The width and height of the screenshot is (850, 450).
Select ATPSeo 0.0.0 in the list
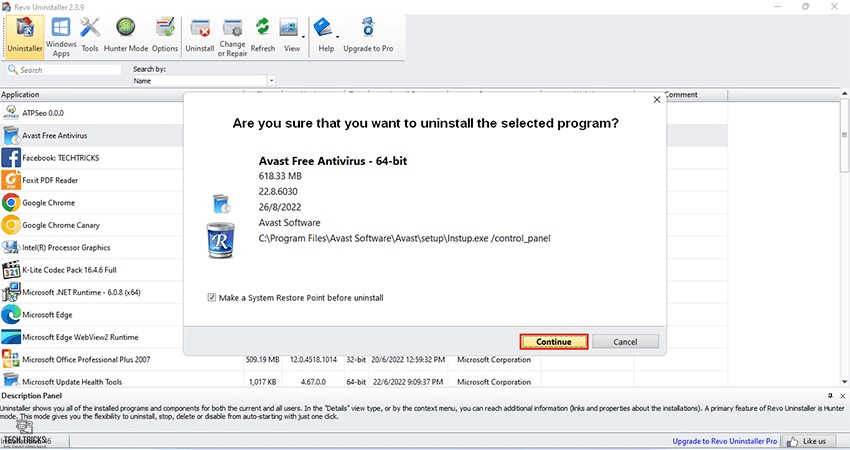click(x=92, y=113)
